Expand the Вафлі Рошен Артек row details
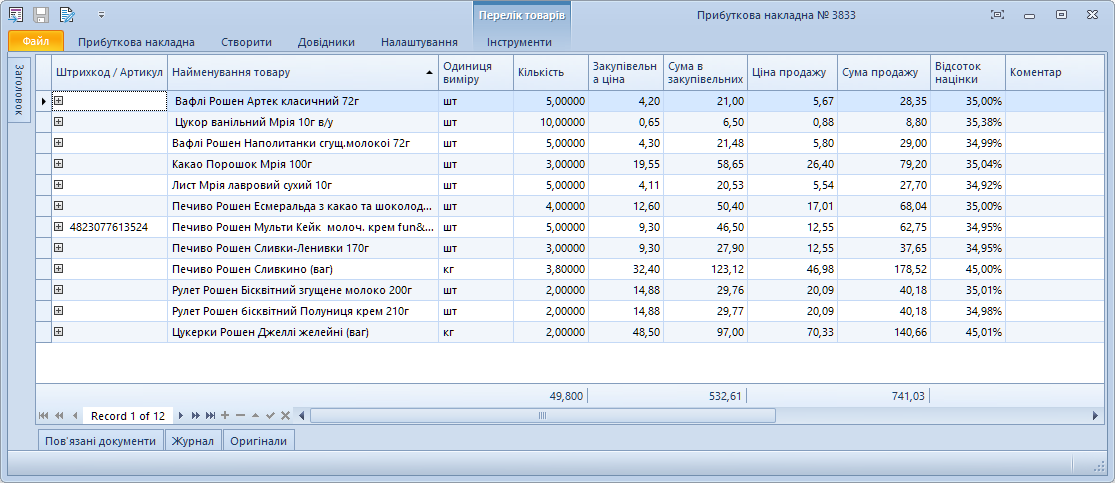 58,101
